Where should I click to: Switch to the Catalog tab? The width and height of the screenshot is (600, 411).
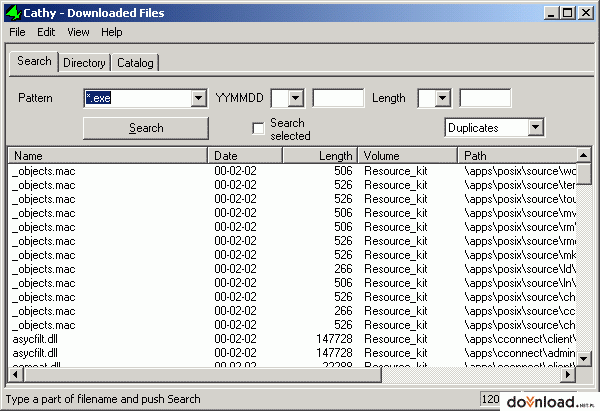point(135,63)
